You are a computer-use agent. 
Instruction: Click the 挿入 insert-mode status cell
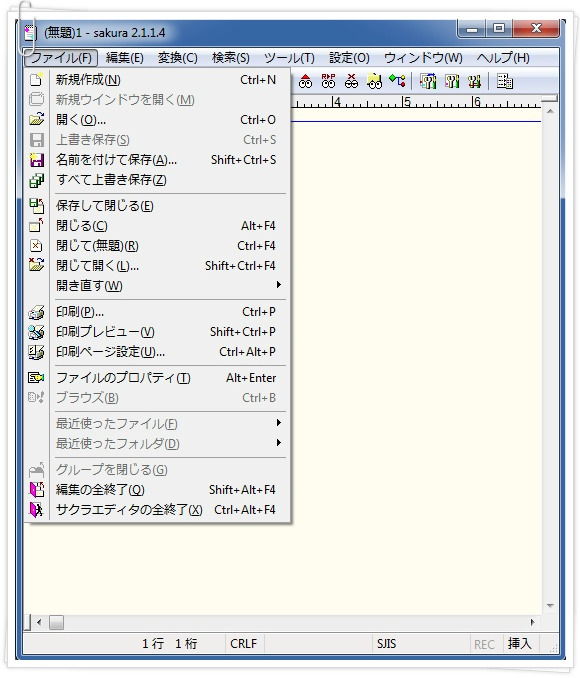click(519, 643)
